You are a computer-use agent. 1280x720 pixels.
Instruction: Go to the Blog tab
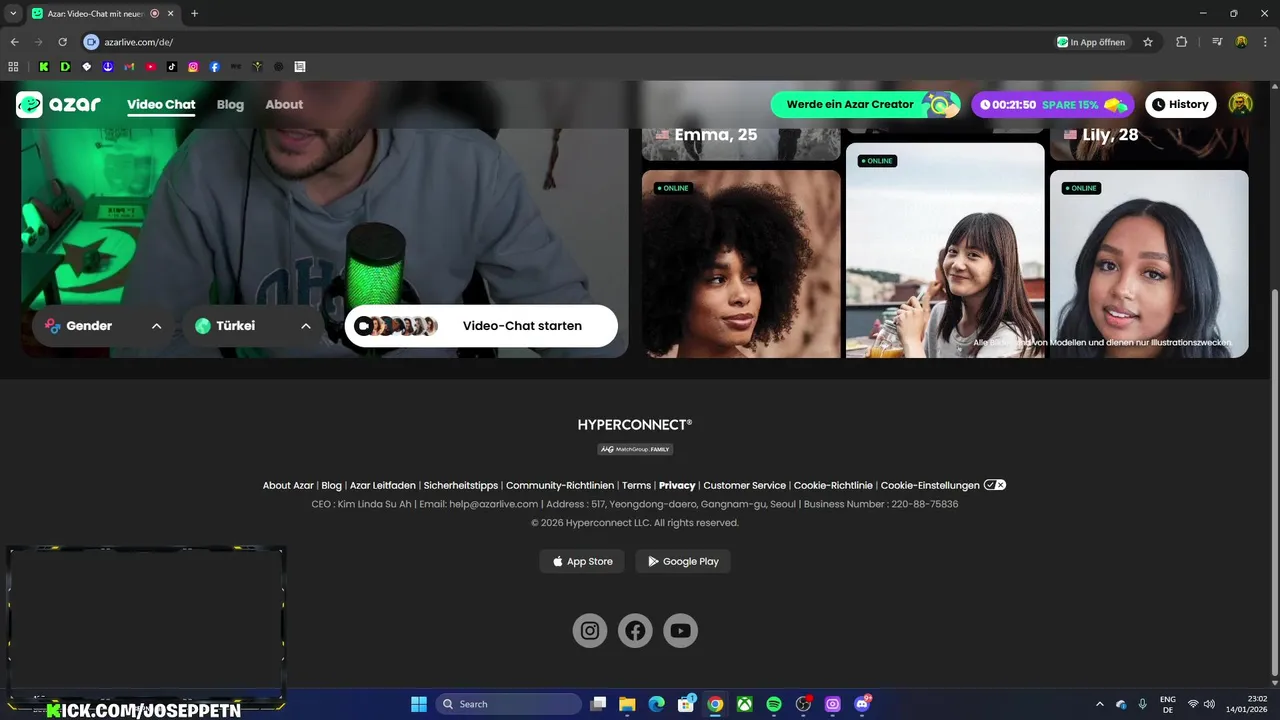click(230, 104)
